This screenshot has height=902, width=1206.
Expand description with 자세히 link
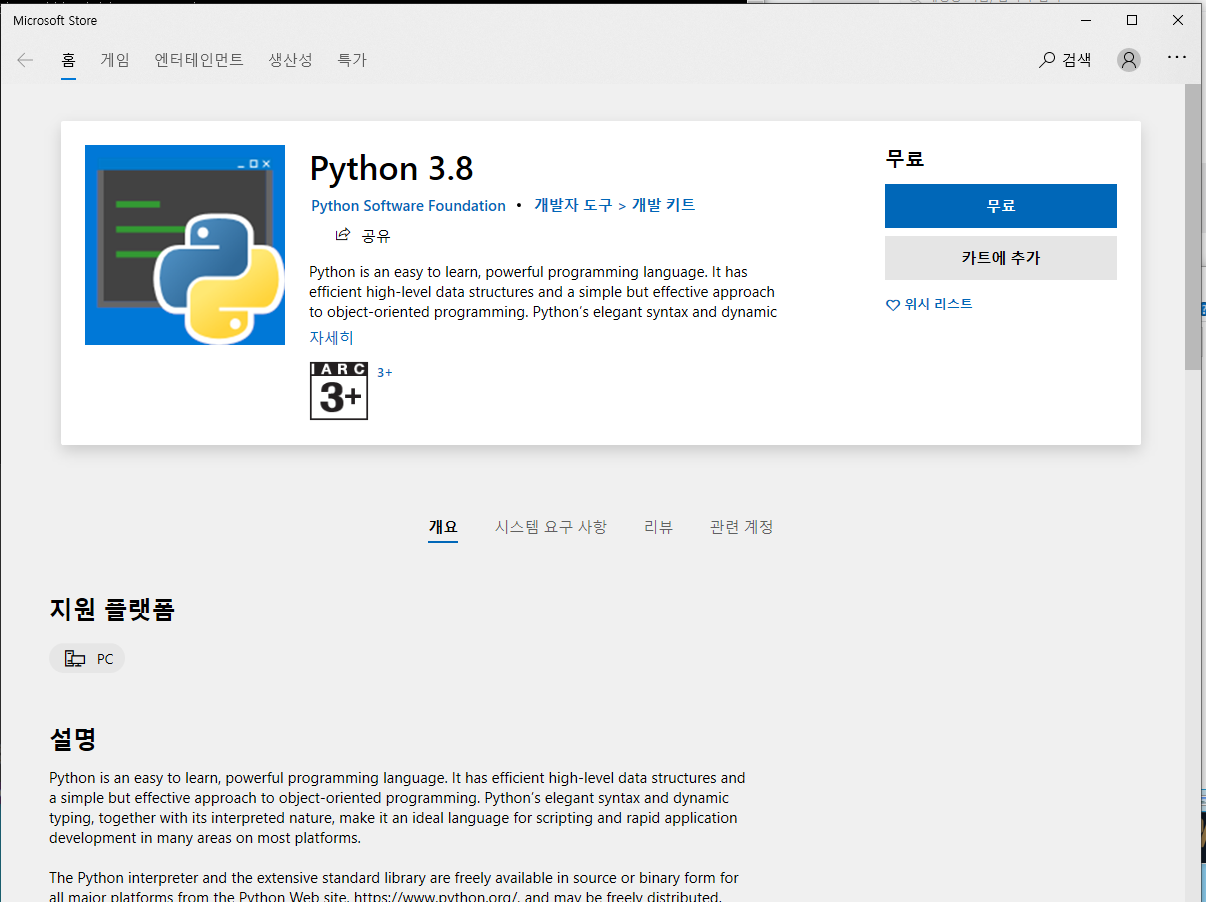(331, 338)
